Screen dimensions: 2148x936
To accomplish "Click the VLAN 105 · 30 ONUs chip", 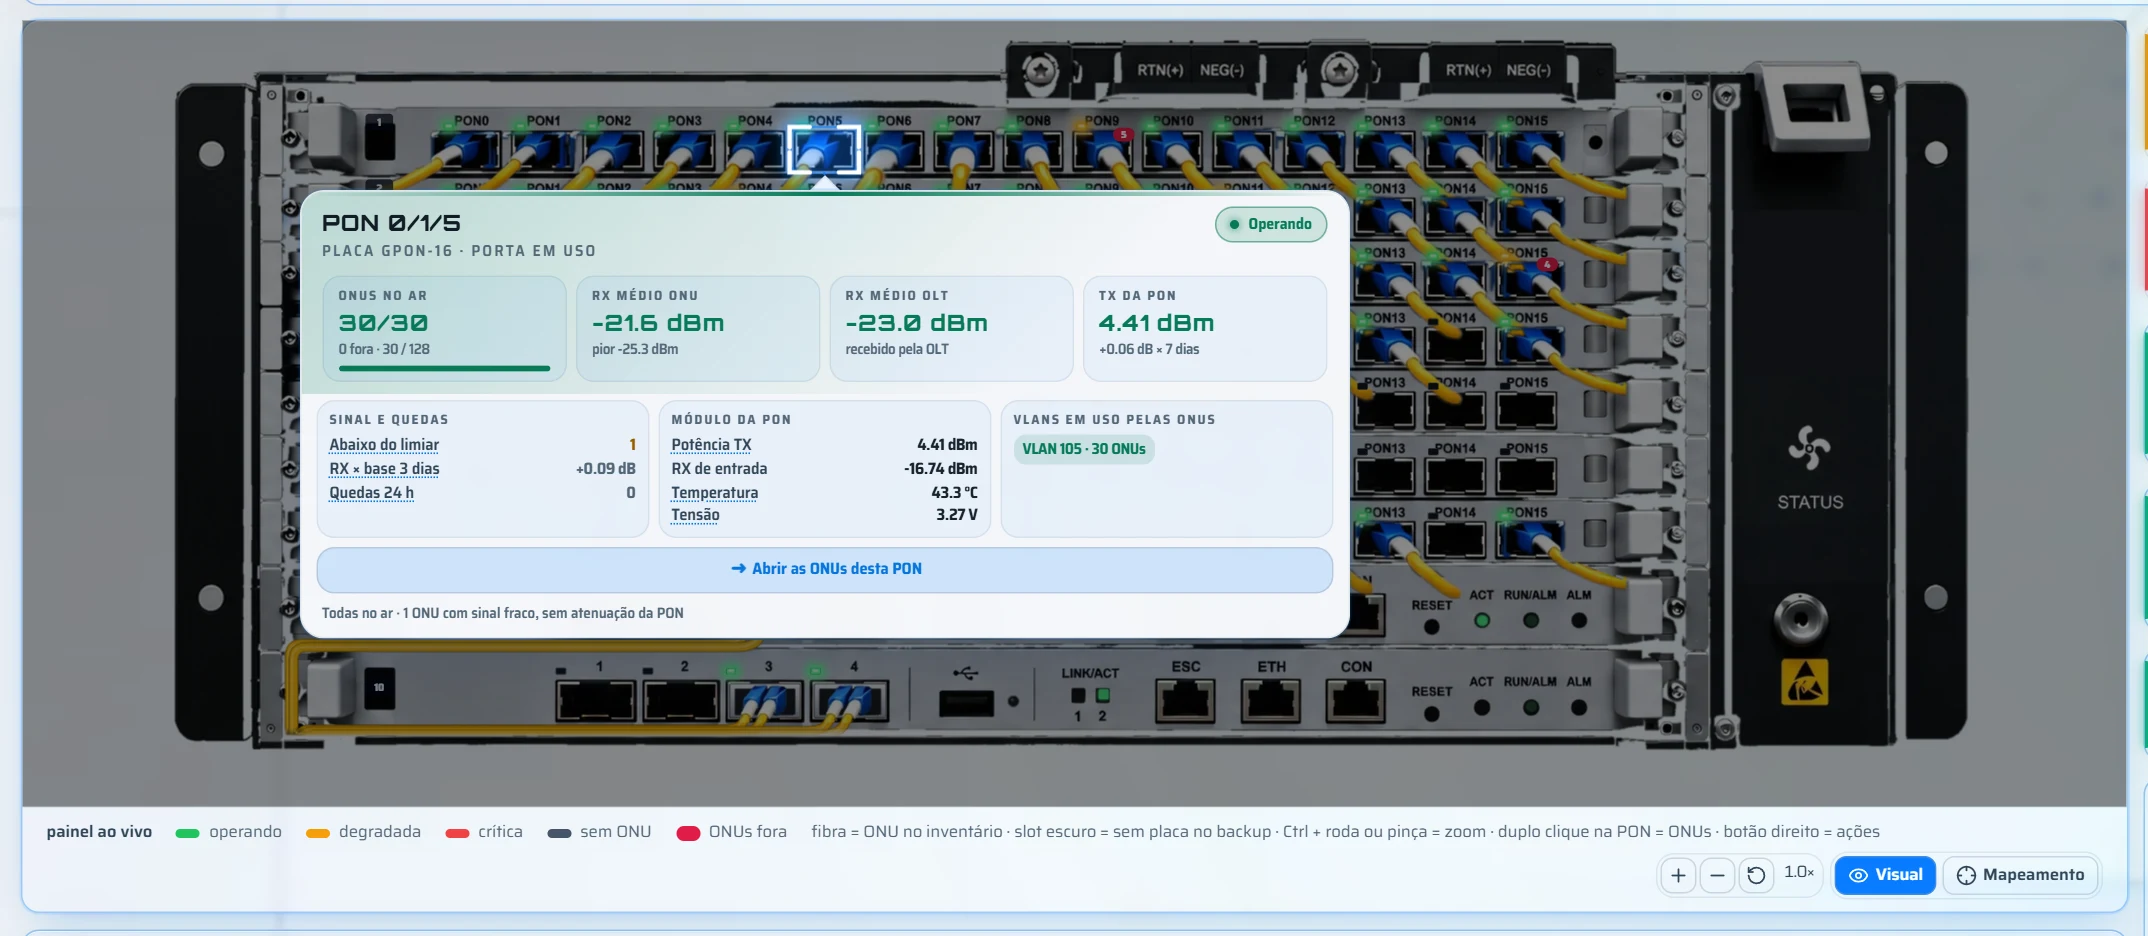I will click(1084, 449).
